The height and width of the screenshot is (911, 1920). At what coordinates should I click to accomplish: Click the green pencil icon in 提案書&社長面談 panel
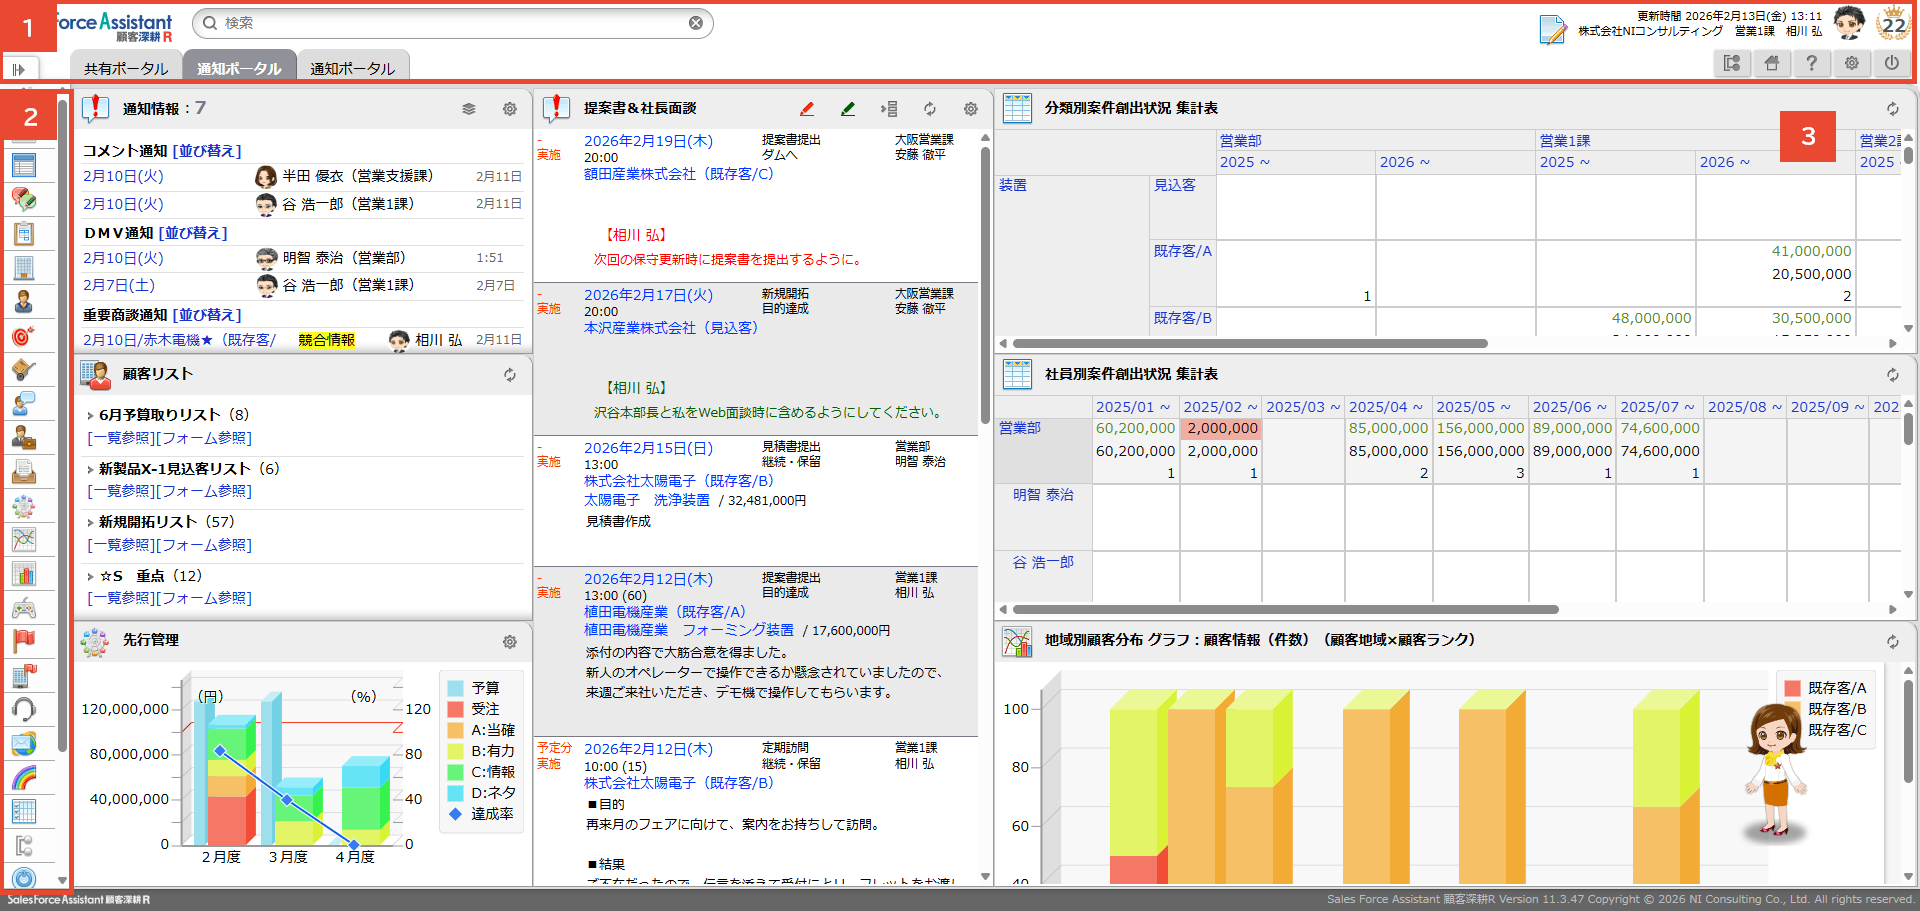point(848,109)
